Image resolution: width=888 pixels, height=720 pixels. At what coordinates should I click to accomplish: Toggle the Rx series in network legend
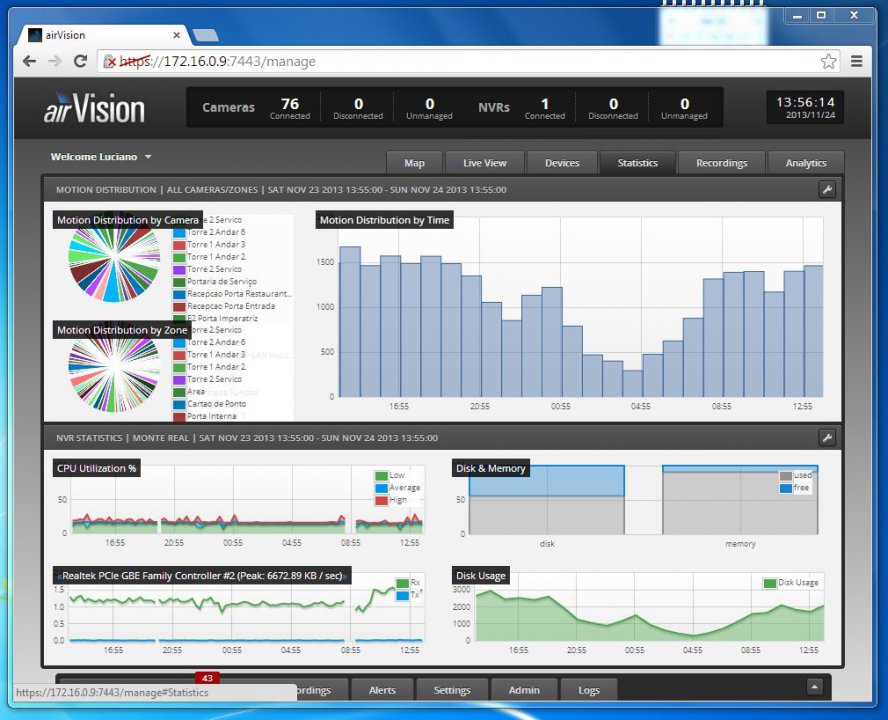click(402, 583)
